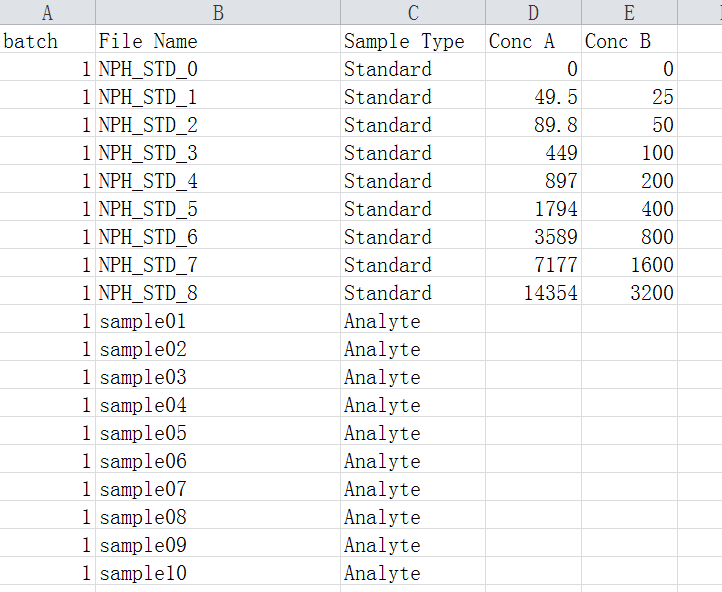Image resolution: width=722 pixels, height=592 pixels.
Task: Click the Sample Type header cell
Action: (413, 41)
